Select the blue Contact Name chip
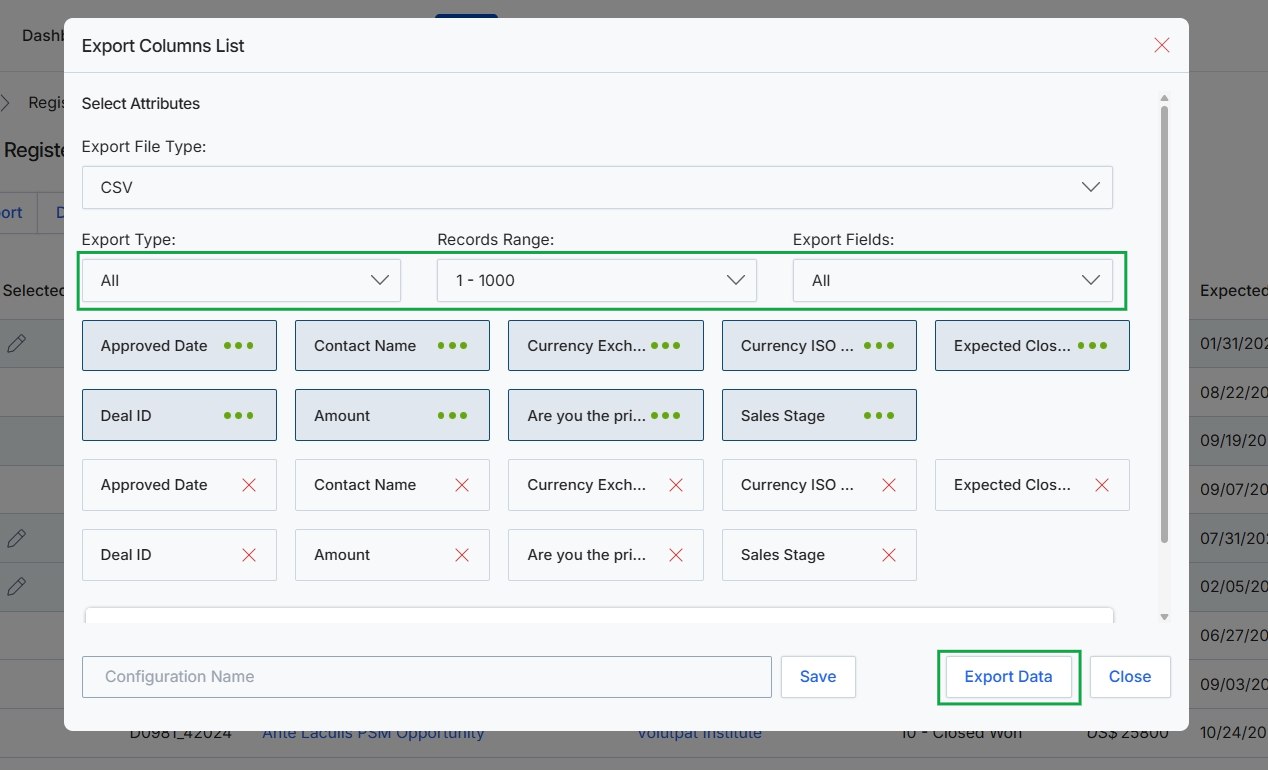The image size is (1268, 770). point(392,345)
